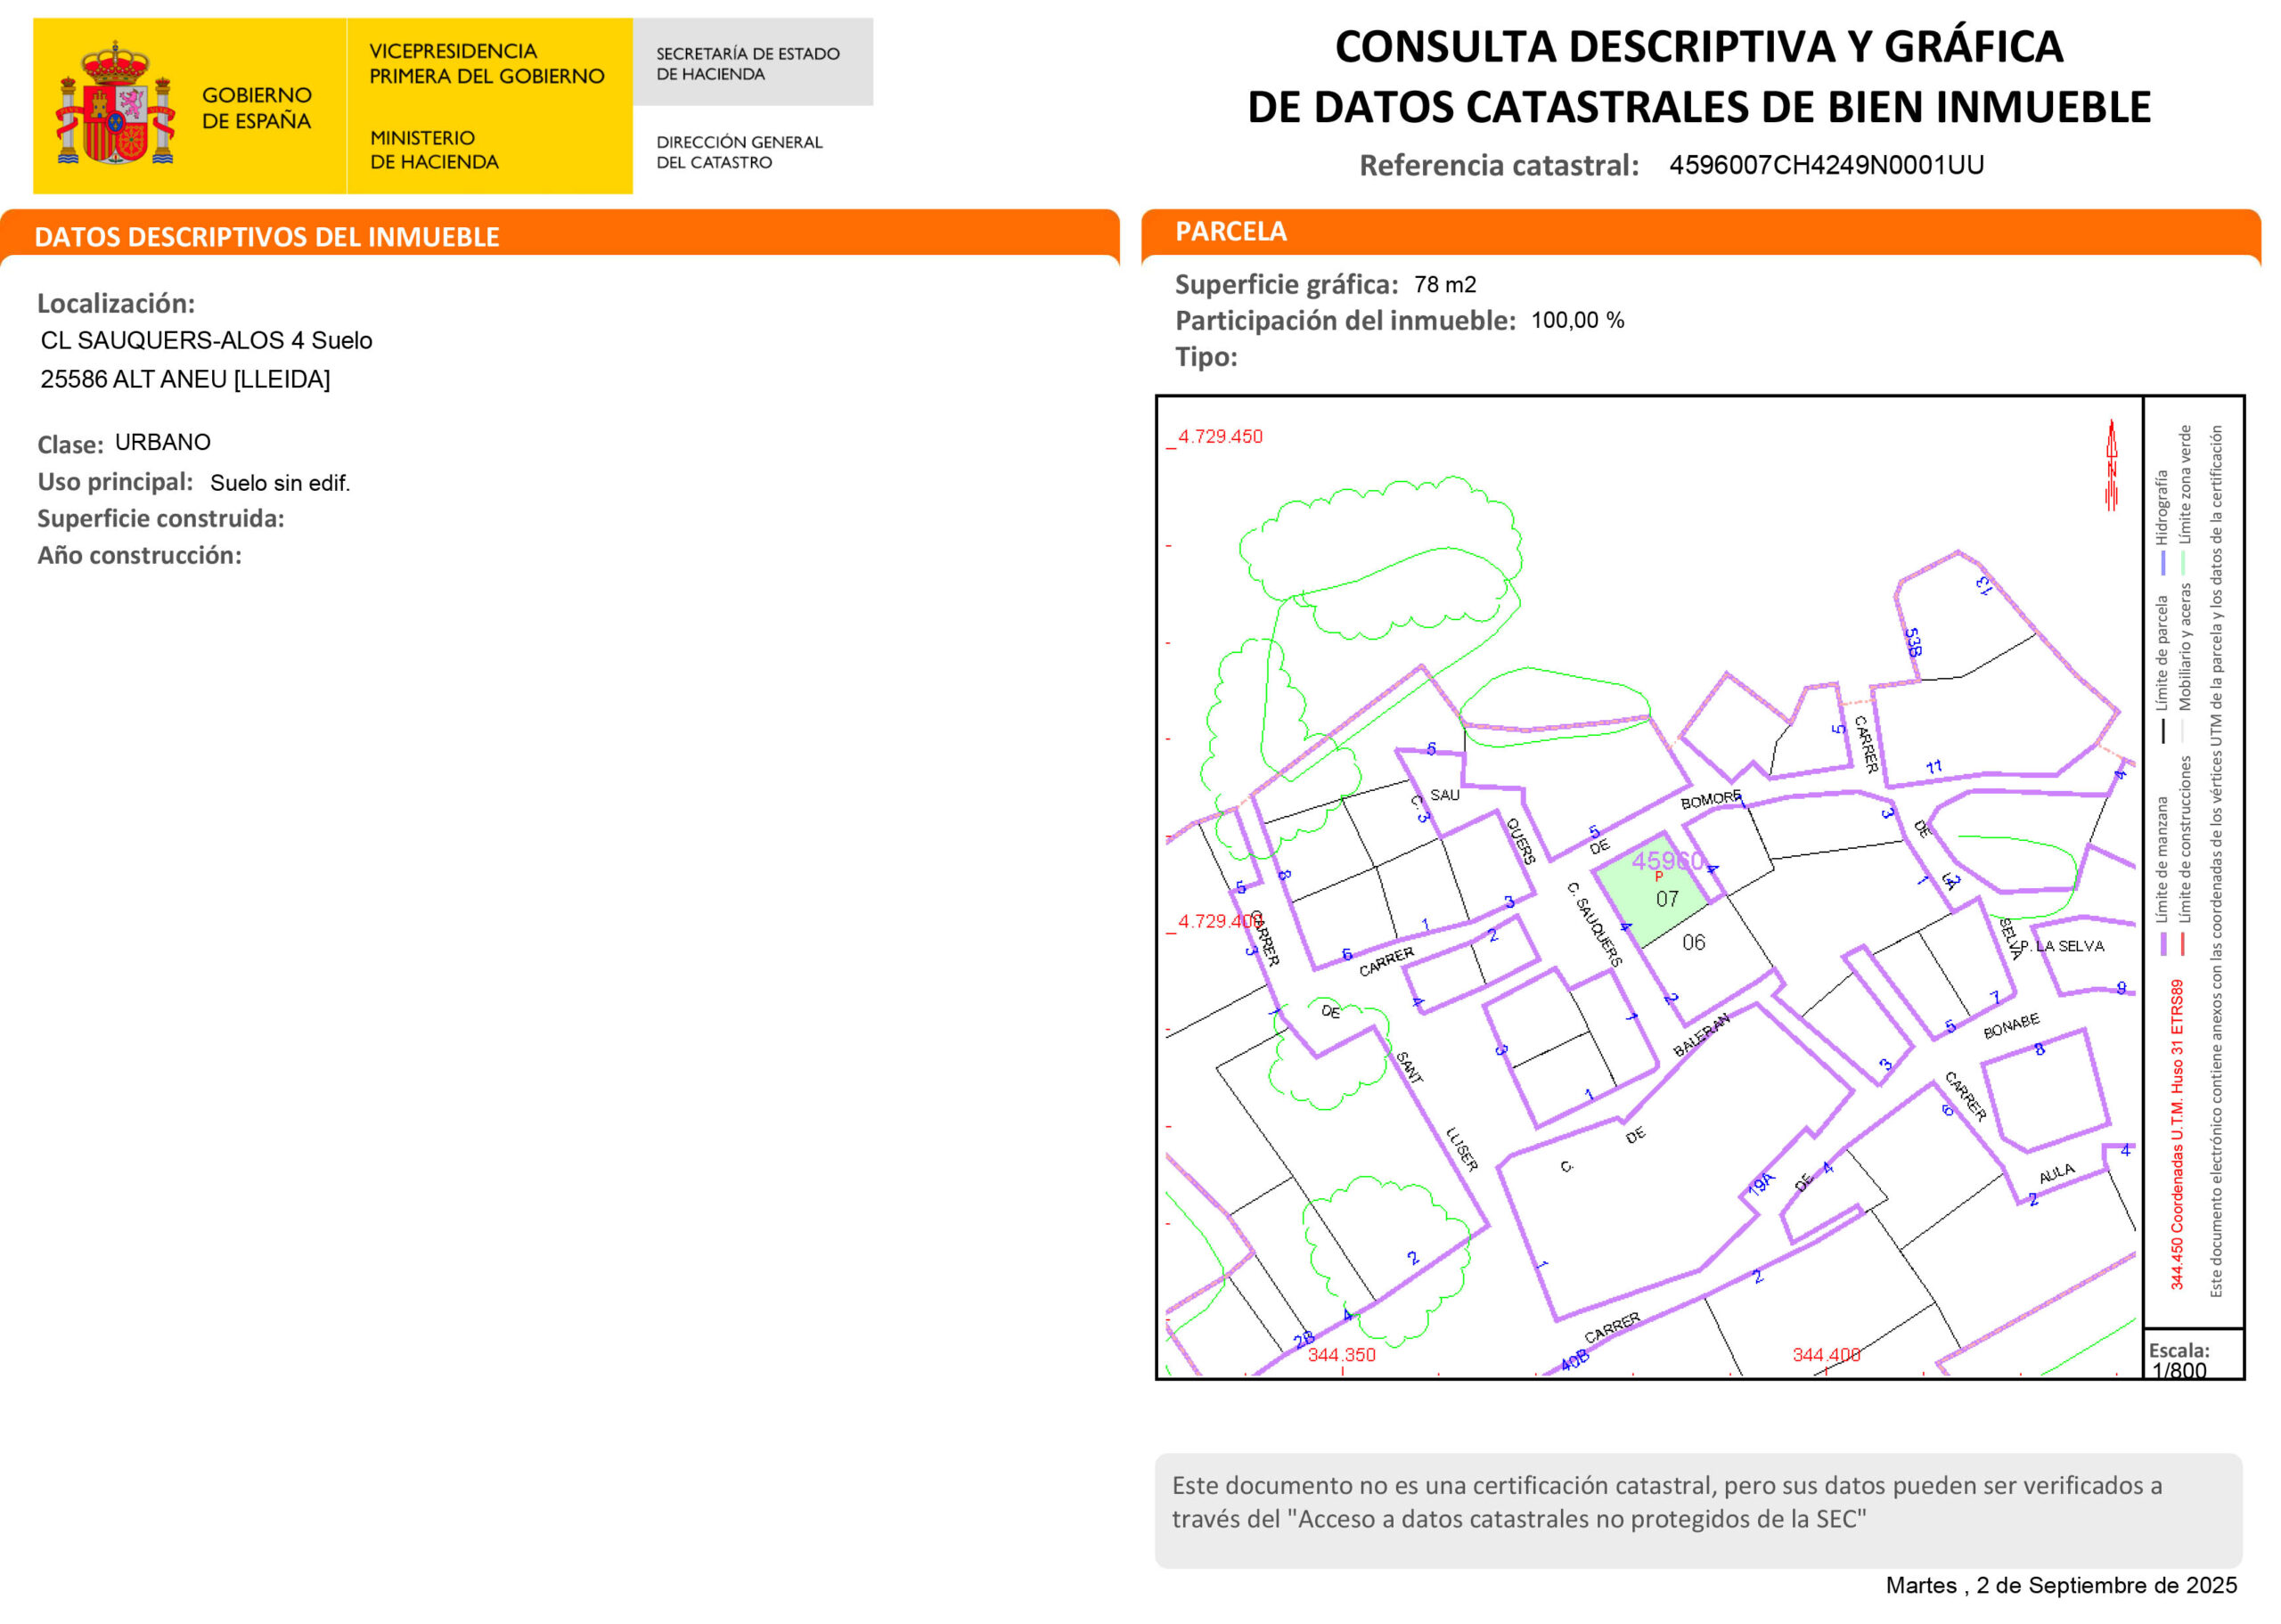The height and width of the screenshot is (1624, 2281).
Task: Click the red north arrow on map
Action: click(2111, 466)
